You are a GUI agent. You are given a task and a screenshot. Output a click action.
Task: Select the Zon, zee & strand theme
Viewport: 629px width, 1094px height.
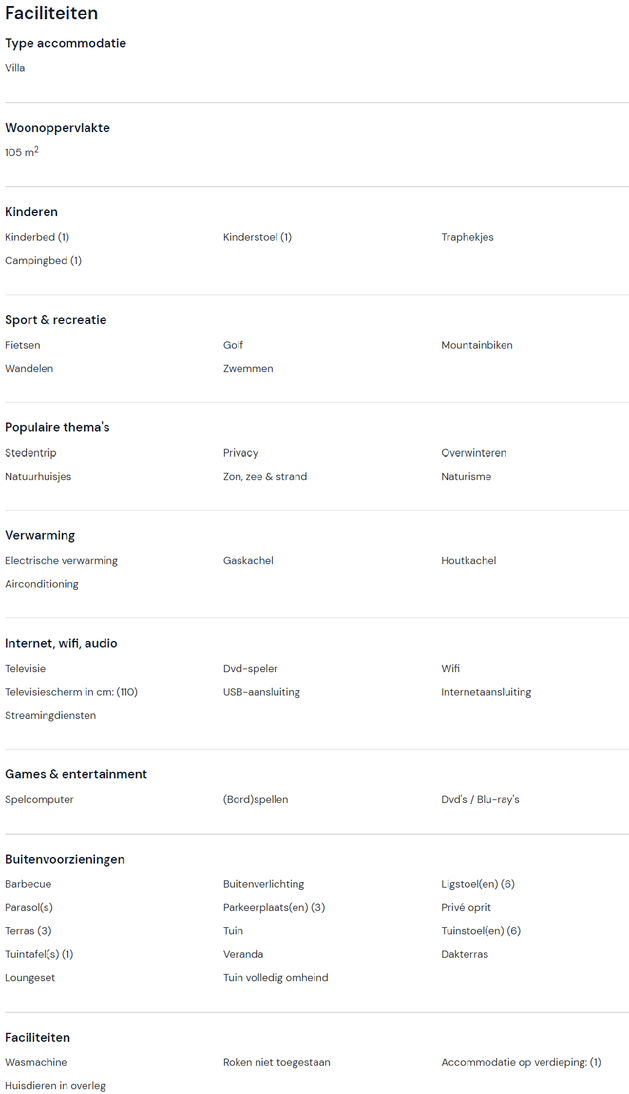265,476
